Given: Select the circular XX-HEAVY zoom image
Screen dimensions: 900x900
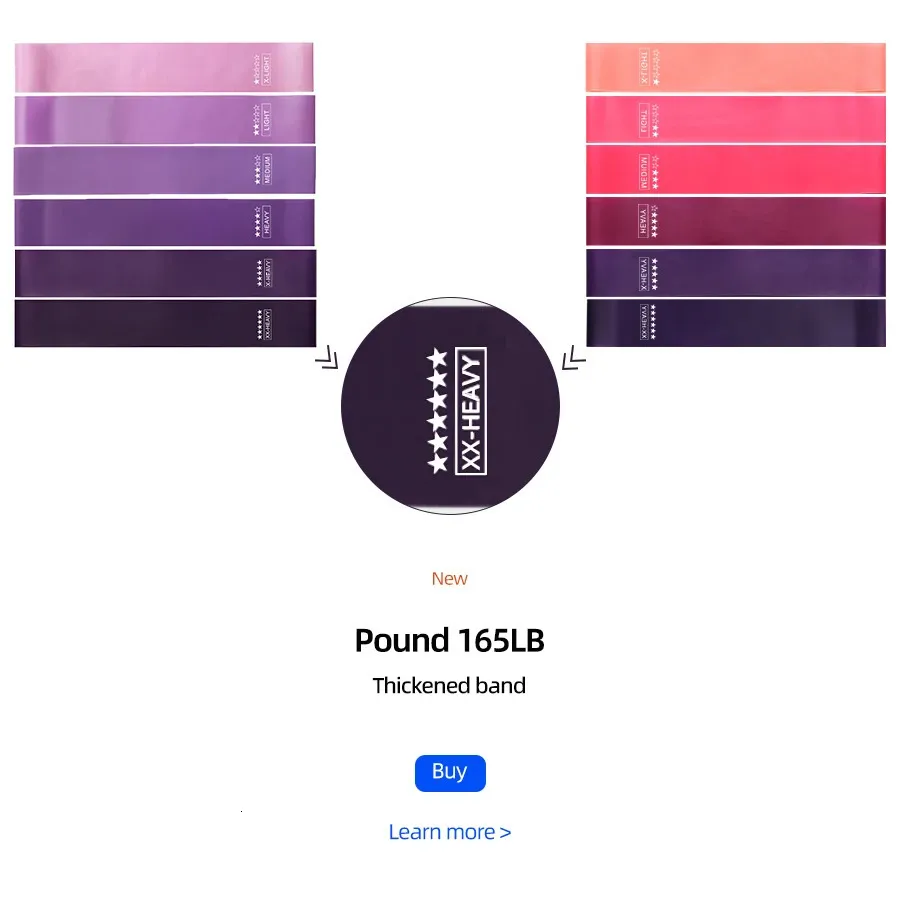Looking at the screenshot, I should pyautogui.click(x=450, y=406).
